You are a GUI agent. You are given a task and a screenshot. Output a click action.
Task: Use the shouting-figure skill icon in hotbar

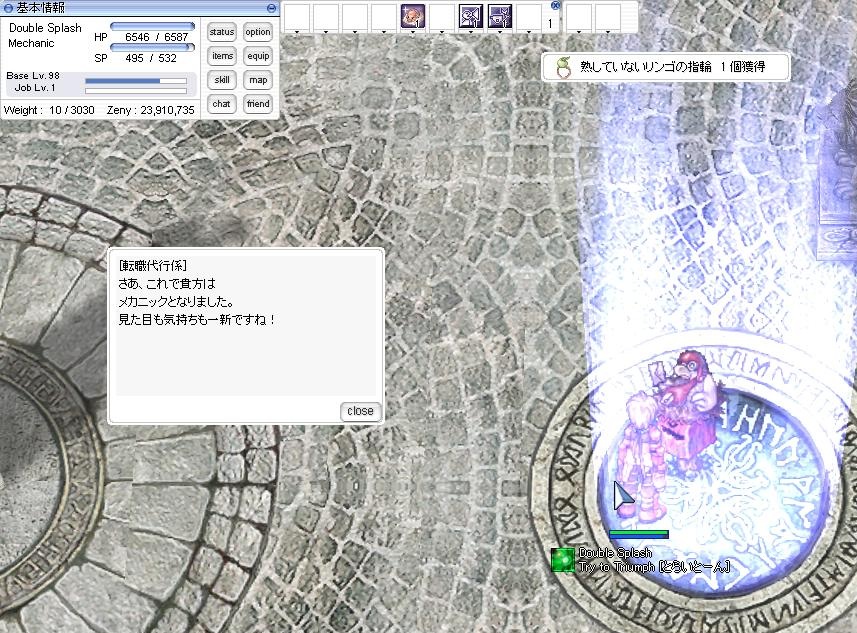pyautogui.click(x=471, y=16)
